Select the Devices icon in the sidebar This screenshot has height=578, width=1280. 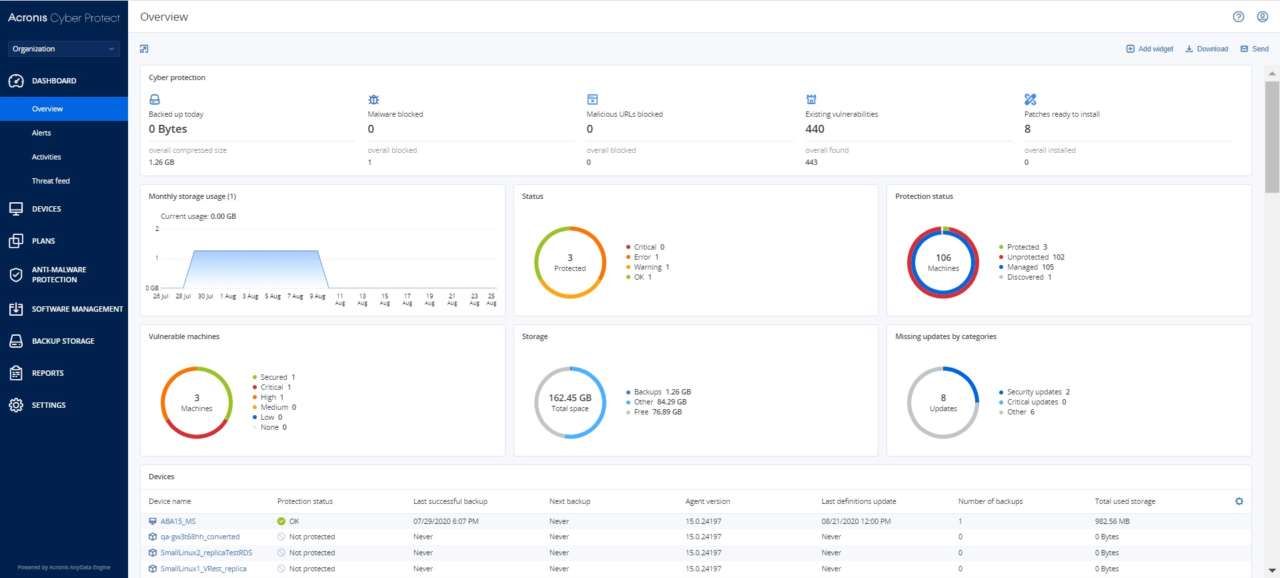14,208
